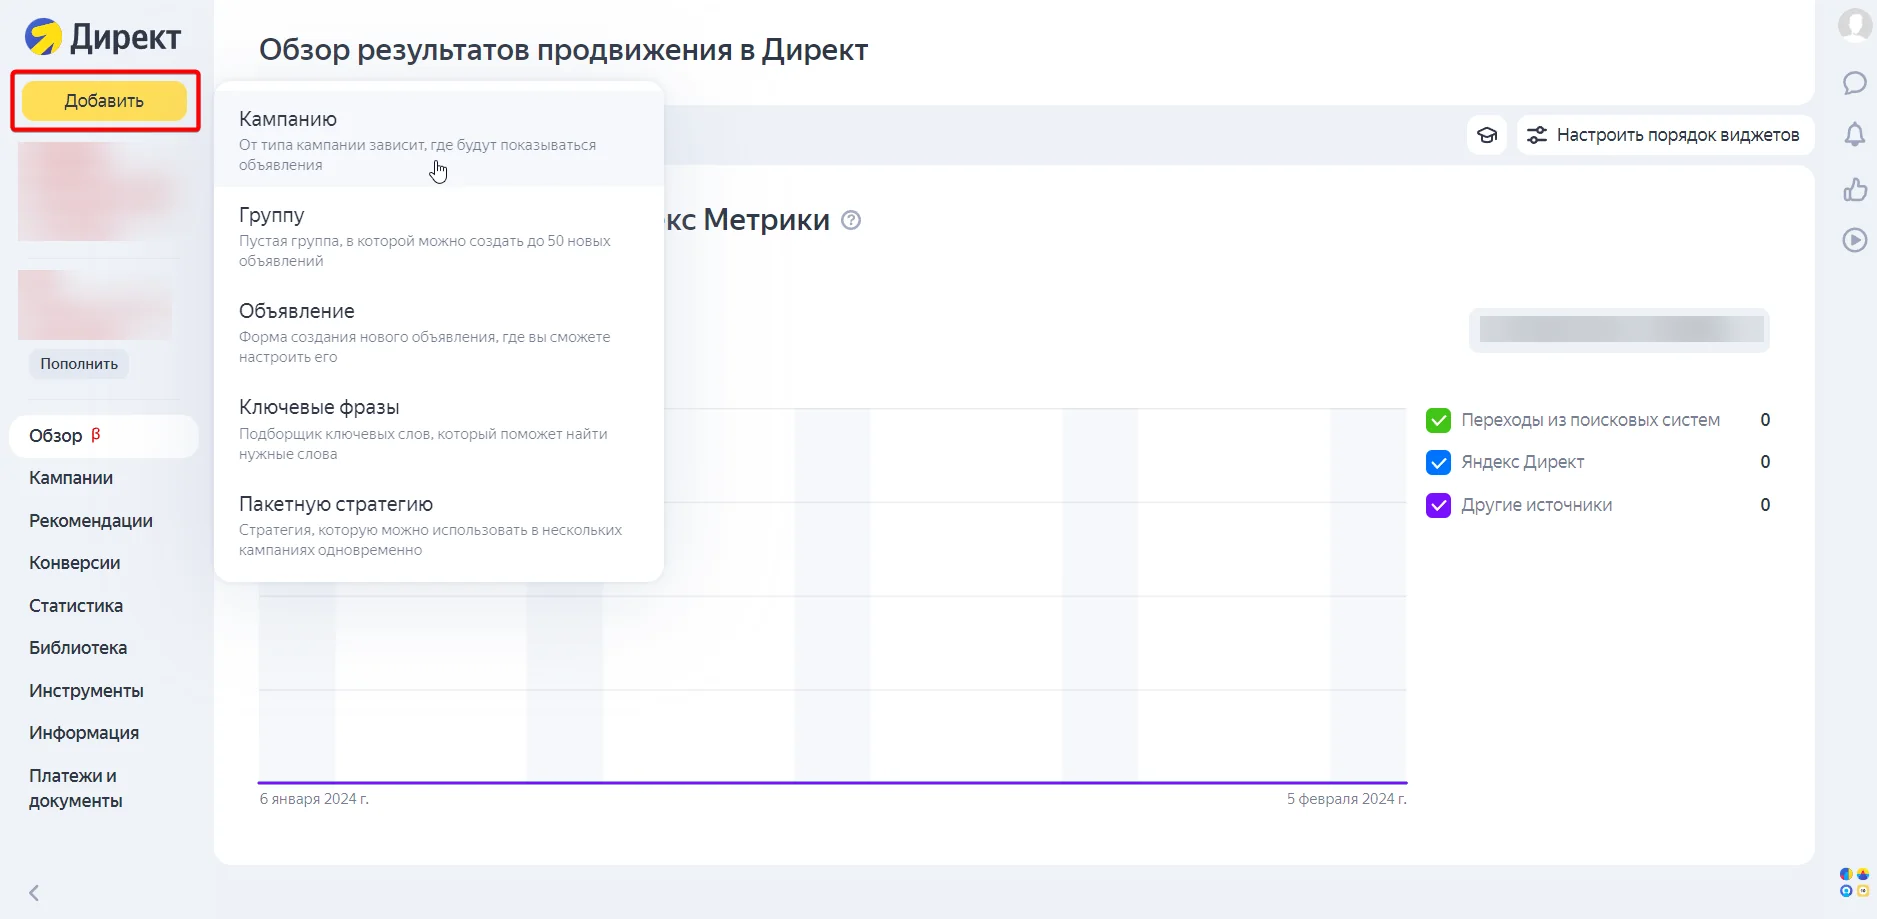
Task: Open Настроить порядок виджетов
Action: [x=1666, y=135]
